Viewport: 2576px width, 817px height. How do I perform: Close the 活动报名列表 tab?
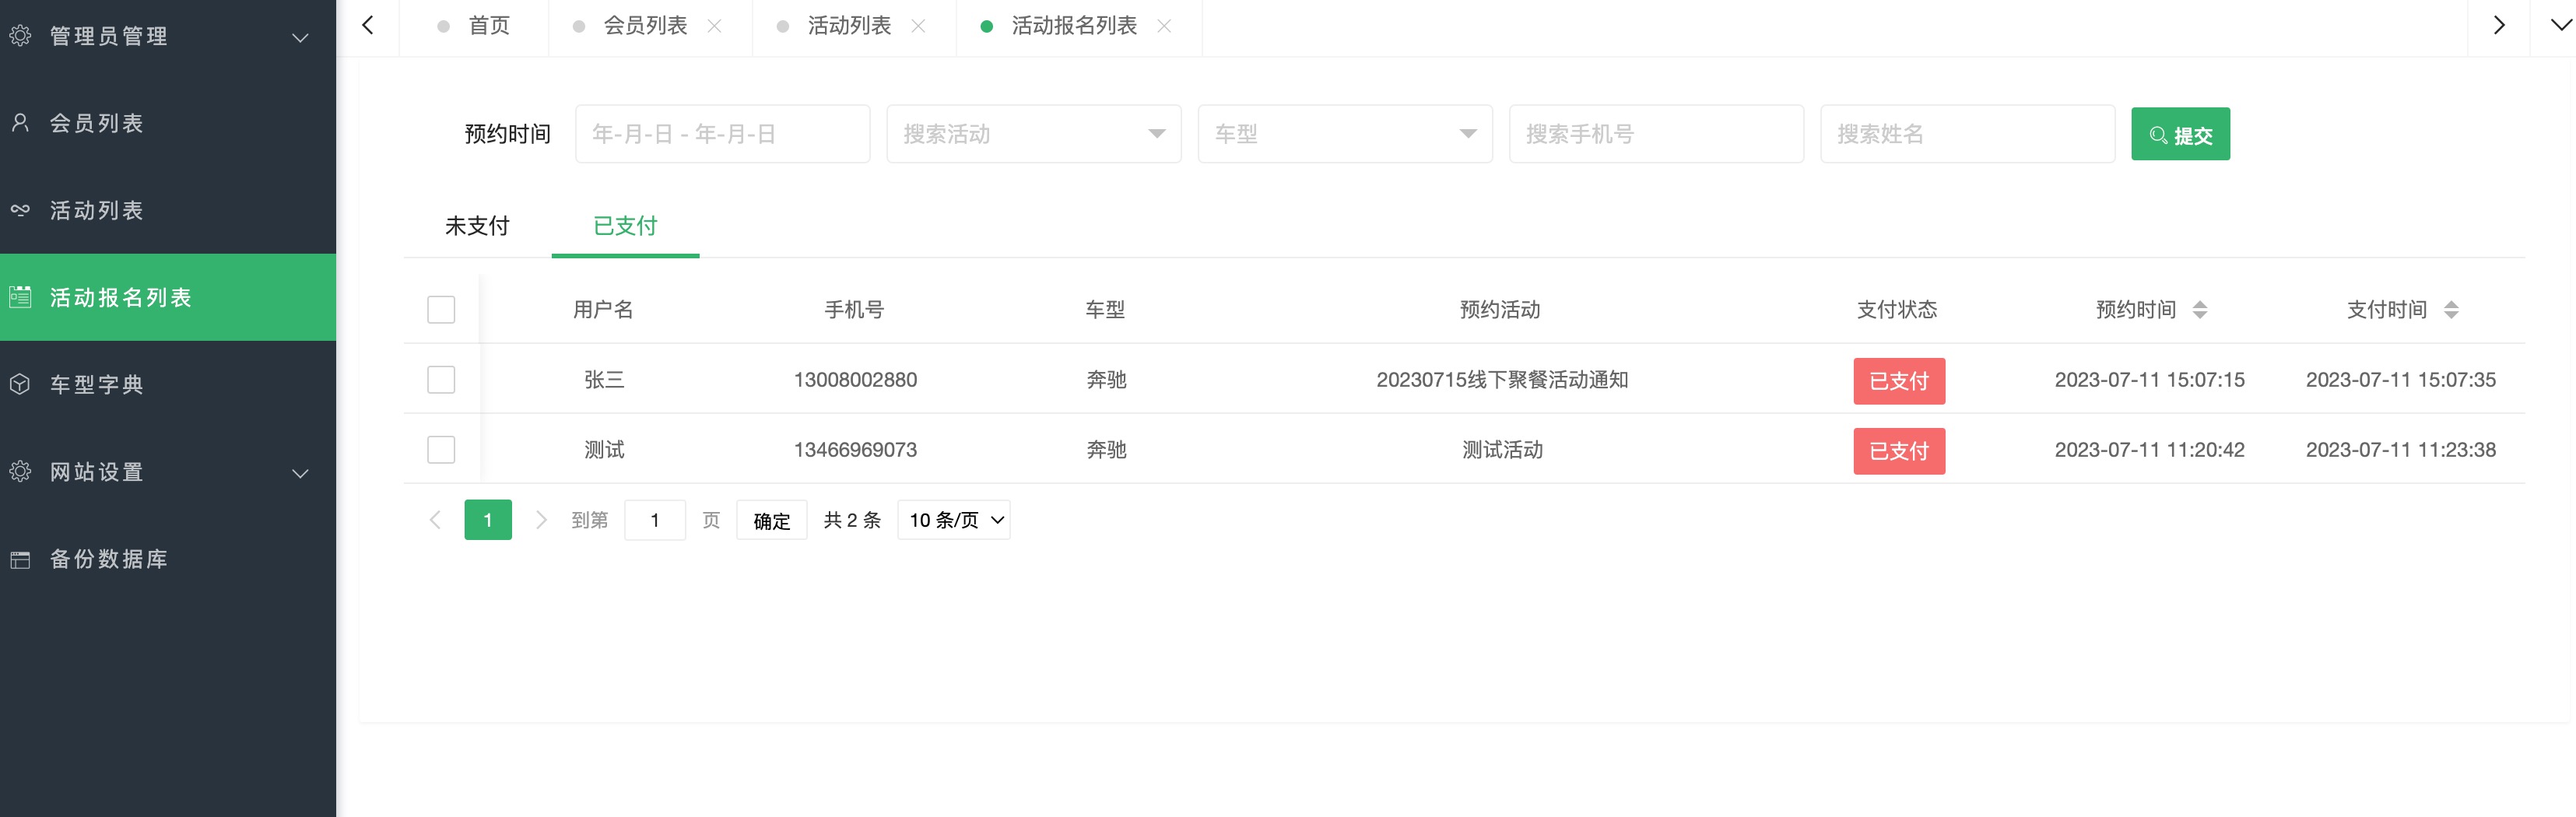click(x=1164, y=26)
